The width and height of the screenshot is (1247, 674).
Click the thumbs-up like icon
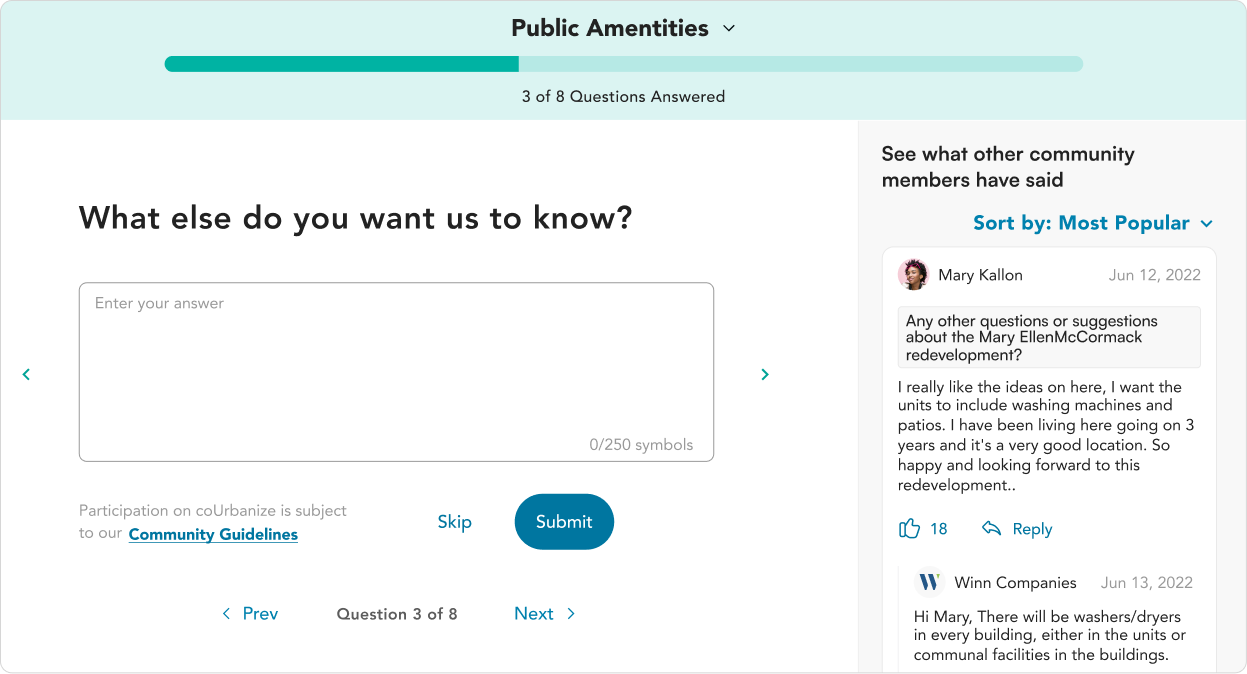click(x=909, y=528)
